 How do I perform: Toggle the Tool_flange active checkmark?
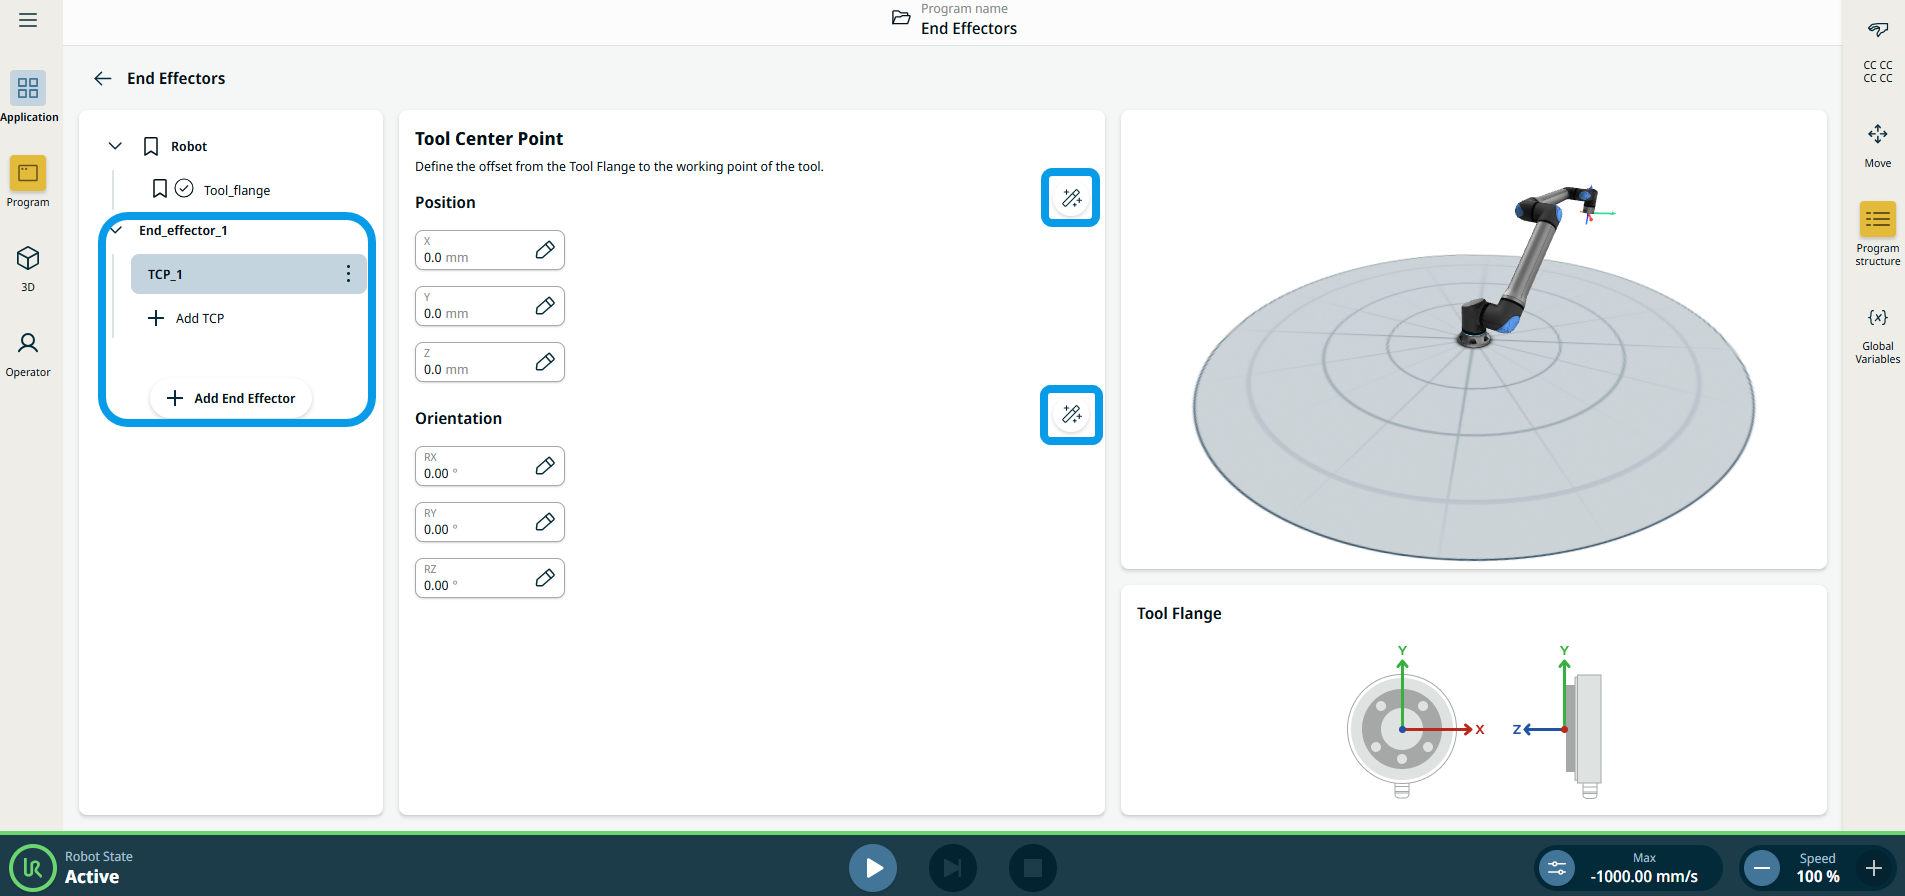tap(184, 189)
